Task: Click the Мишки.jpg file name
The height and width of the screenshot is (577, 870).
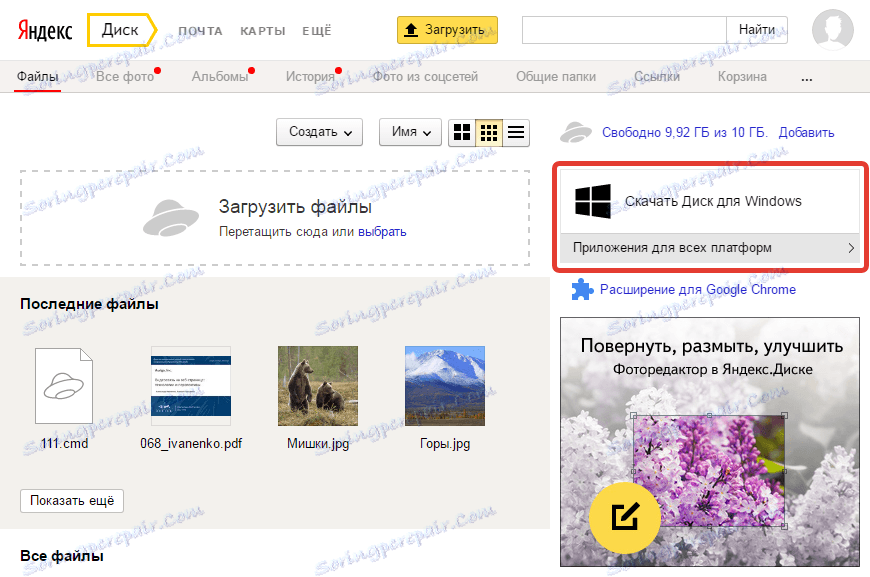Action: [318, 443]
